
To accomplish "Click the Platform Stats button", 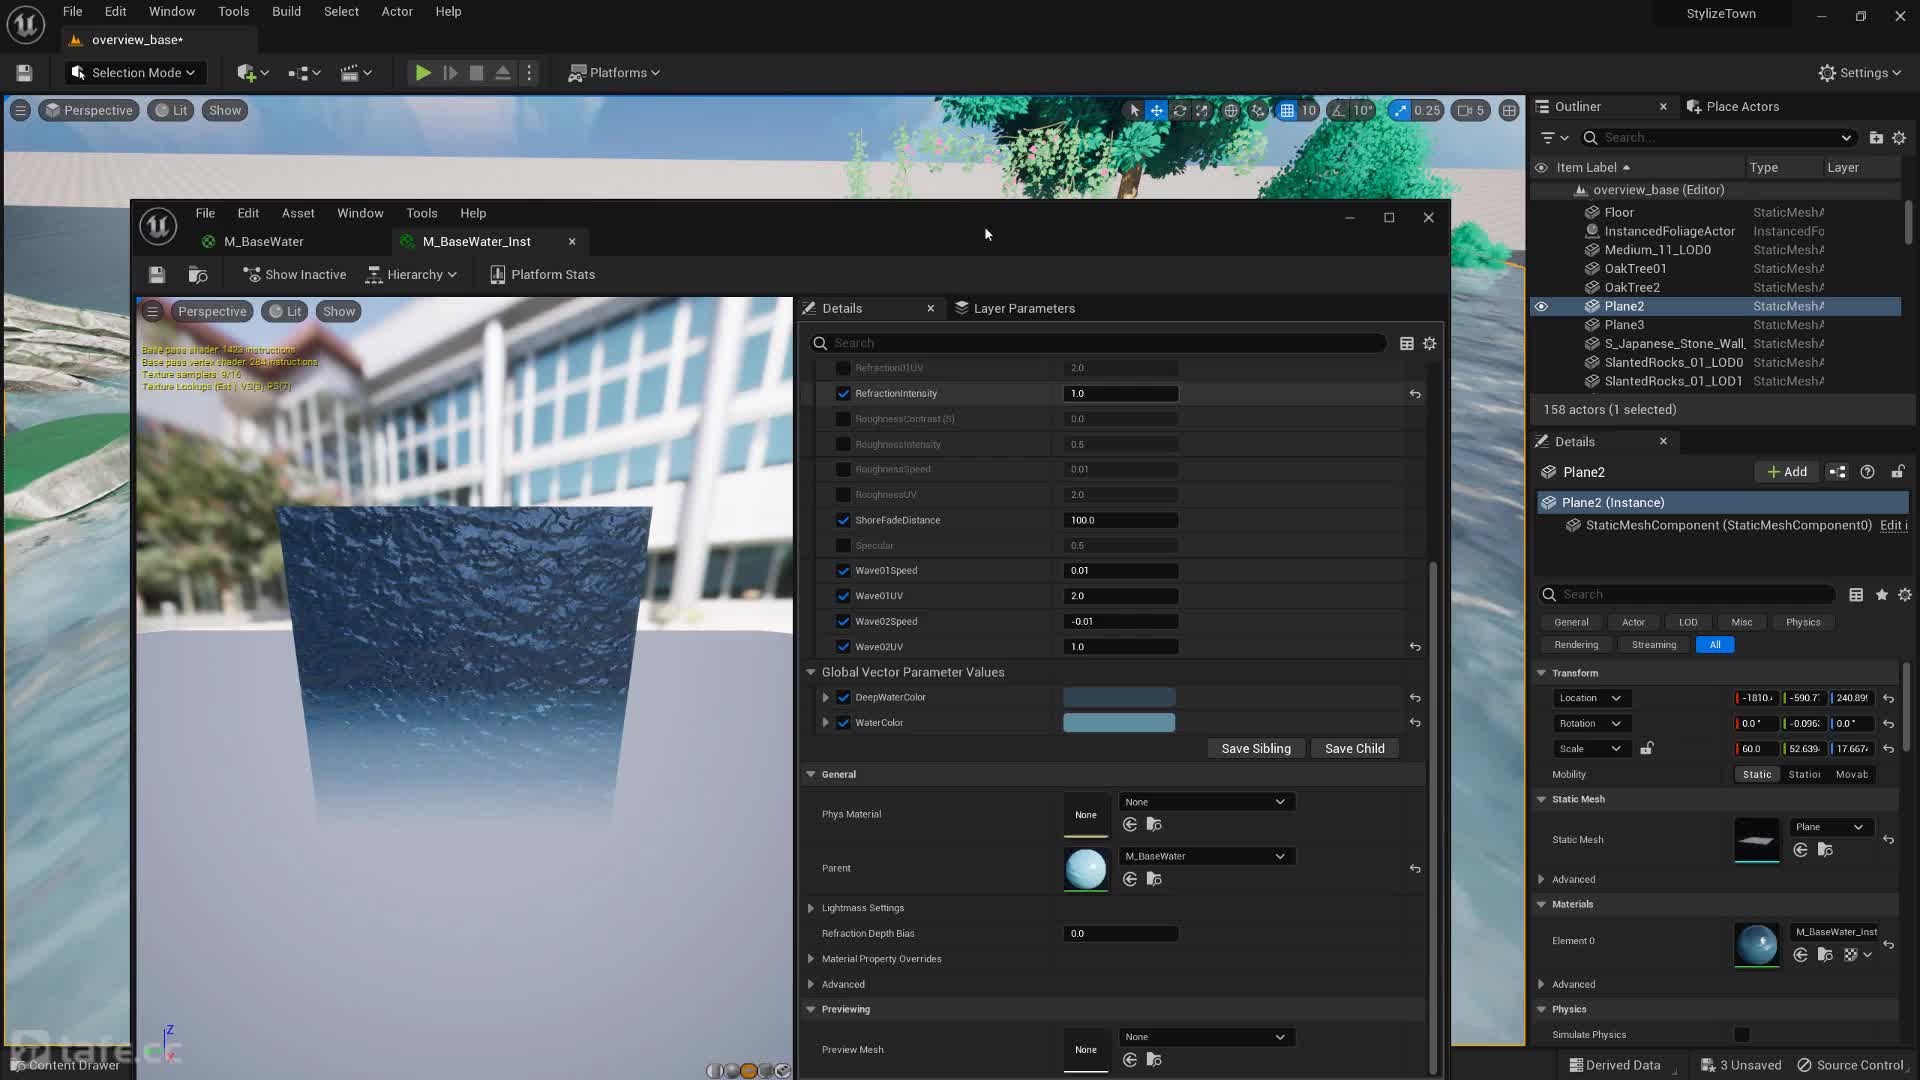I will tap(542, 275).
